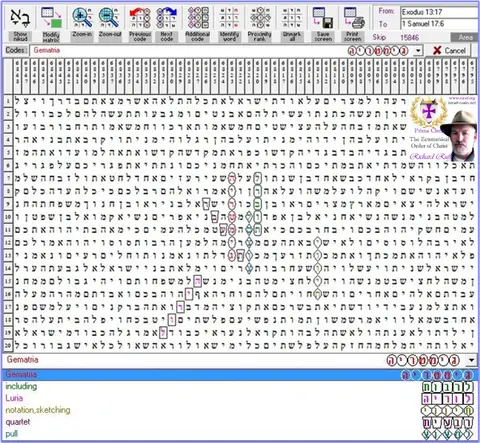
Task: Open the Codes dropdown arrow
Action: [418, 51]
